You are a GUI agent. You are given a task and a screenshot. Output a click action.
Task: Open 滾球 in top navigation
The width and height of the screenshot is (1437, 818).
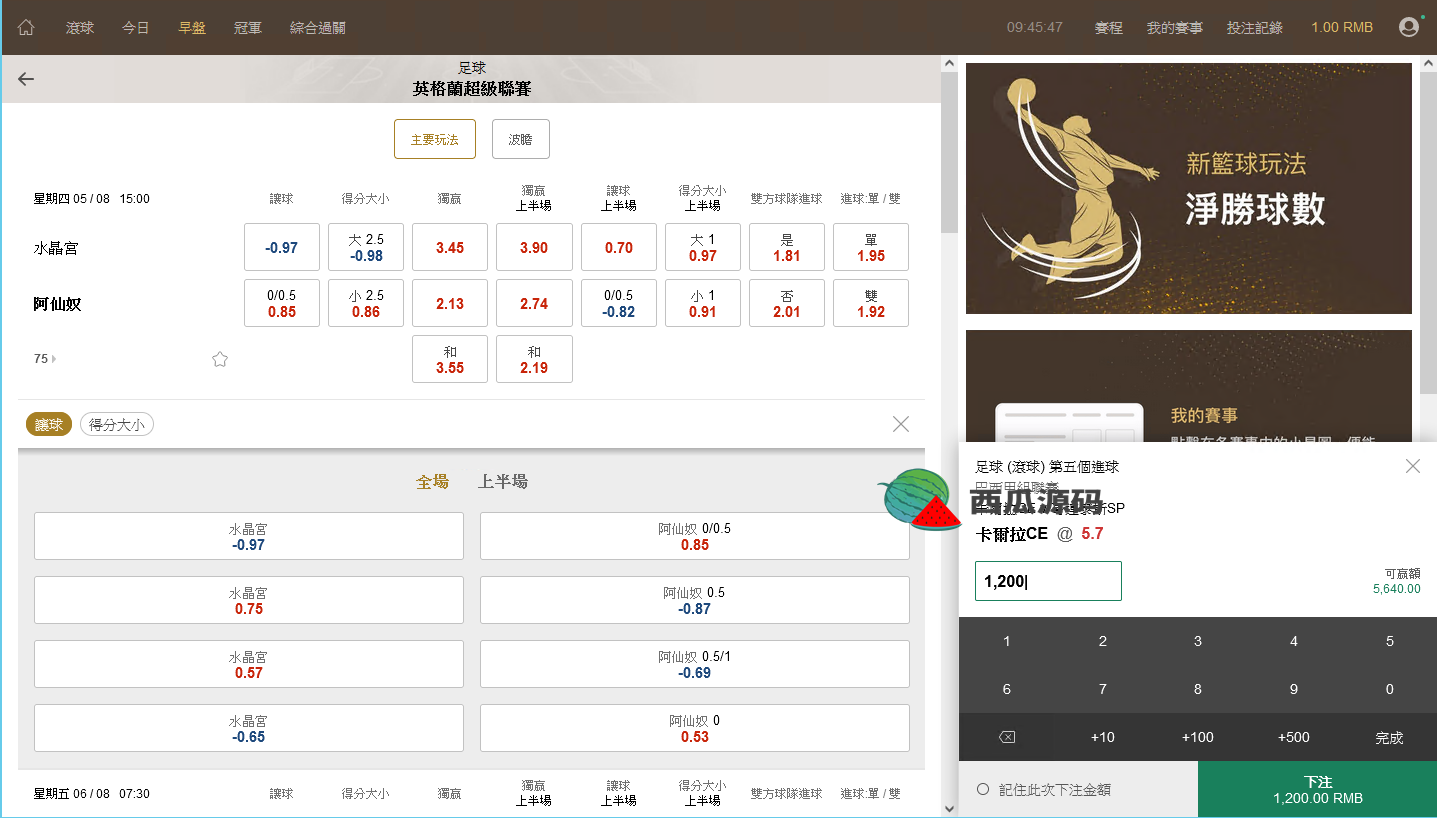coord(80,28)
